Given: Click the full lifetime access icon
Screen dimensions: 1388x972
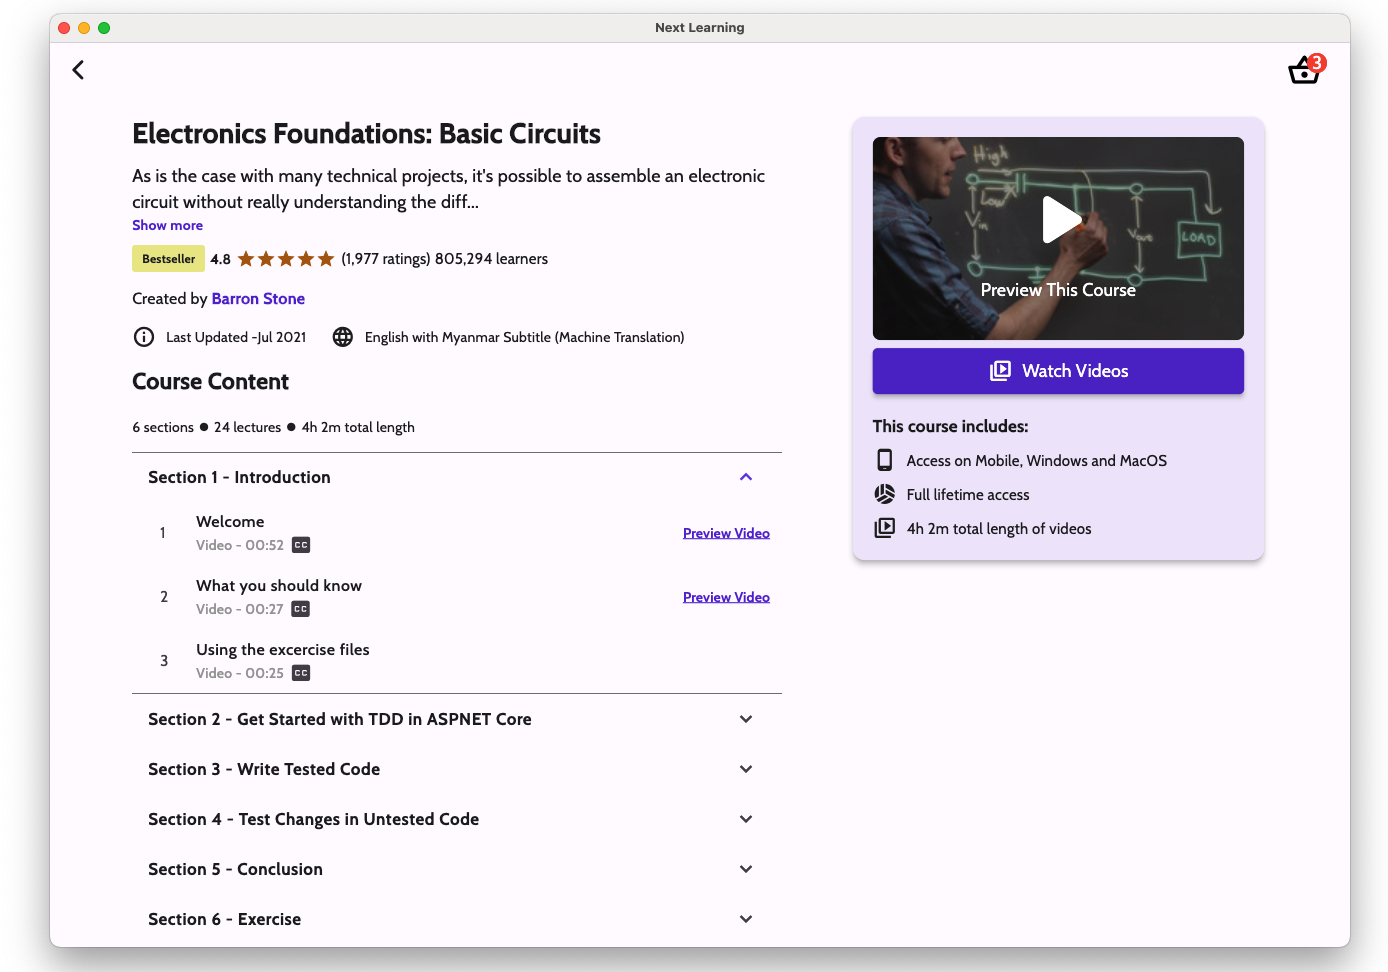Looking at the screenshot, I should pos(885,494).
